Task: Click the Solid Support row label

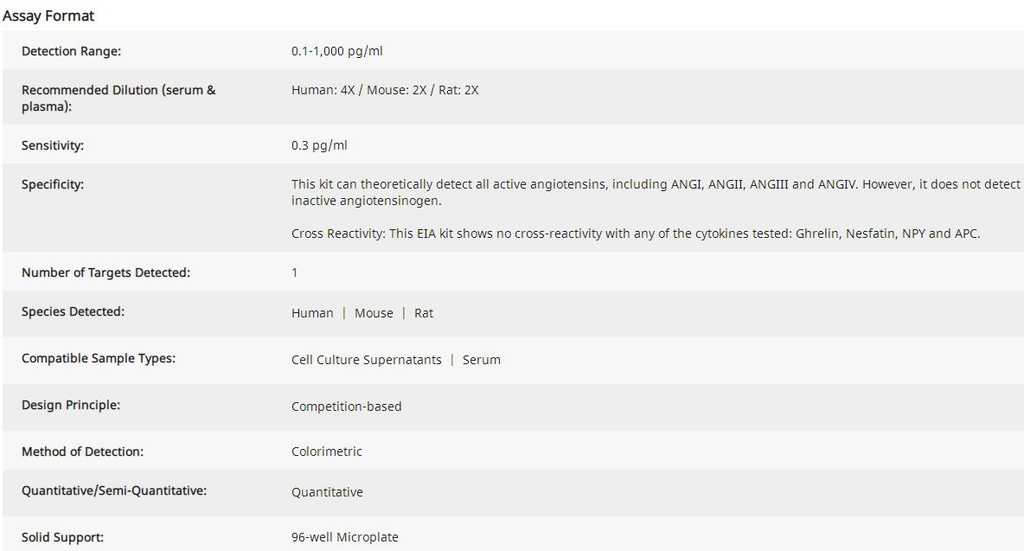Action: coord(62,537)
